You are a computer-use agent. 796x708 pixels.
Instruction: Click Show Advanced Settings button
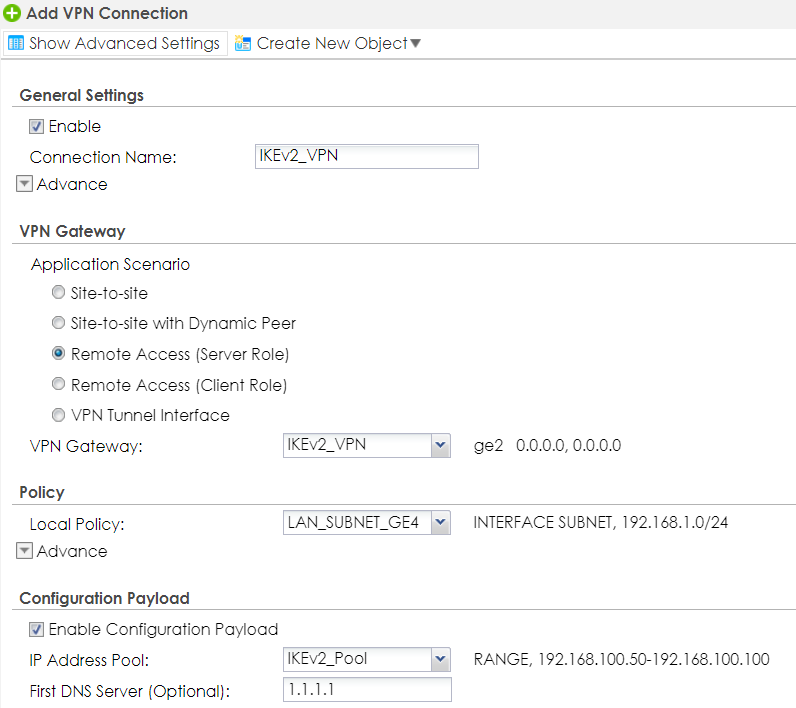pyautogui.click(x=123, y=44)
